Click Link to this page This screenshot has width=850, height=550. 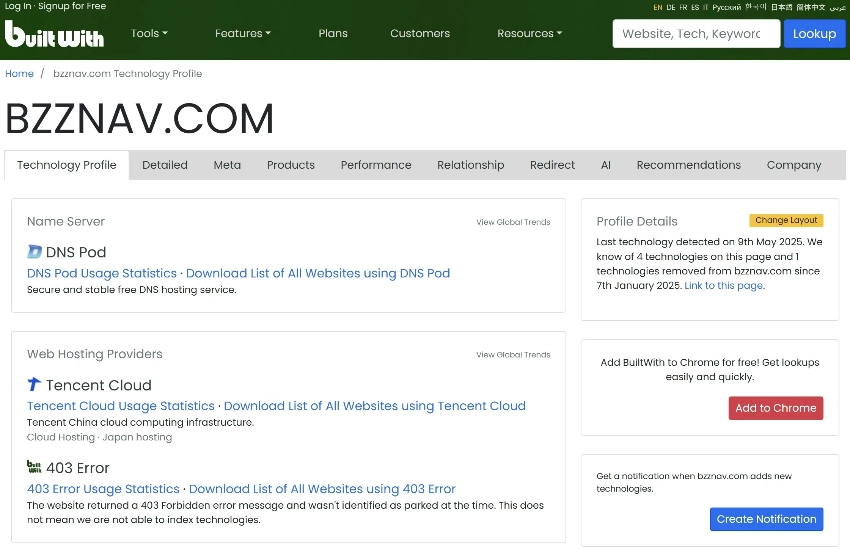724,286
